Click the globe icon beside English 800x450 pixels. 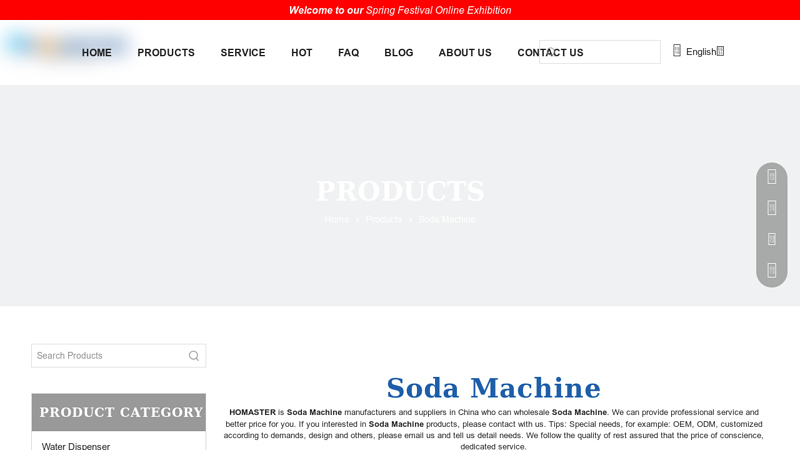(x=677, y=51)
